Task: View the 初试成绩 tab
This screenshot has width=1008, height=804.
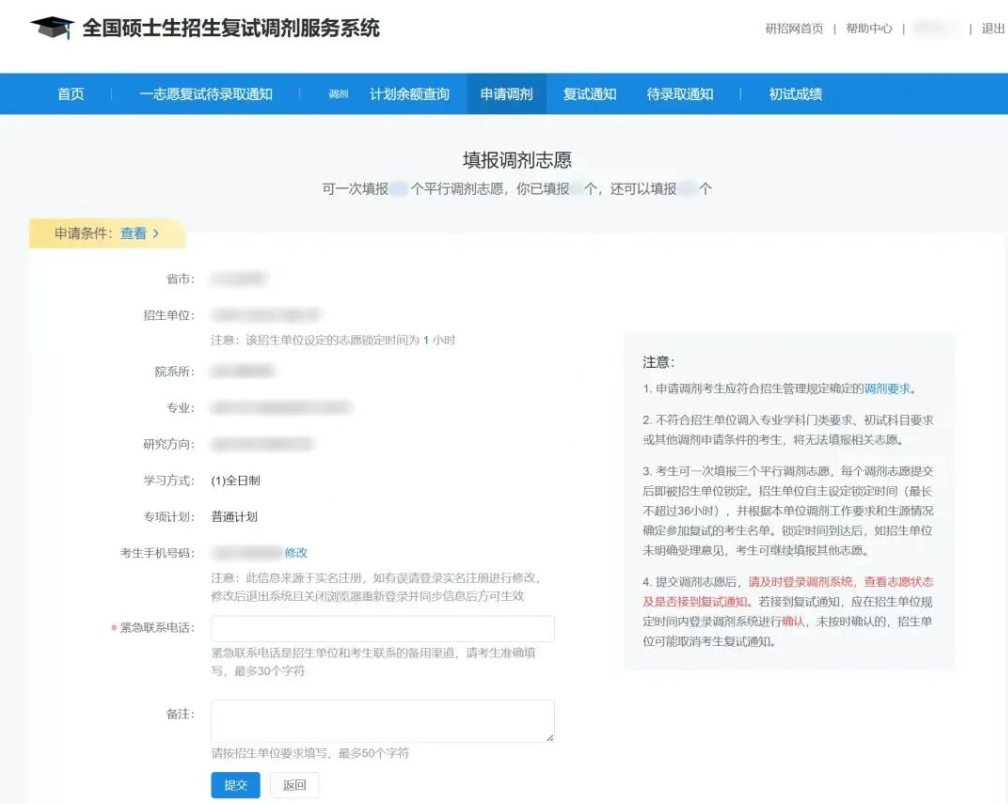Action: coord(795,94)
